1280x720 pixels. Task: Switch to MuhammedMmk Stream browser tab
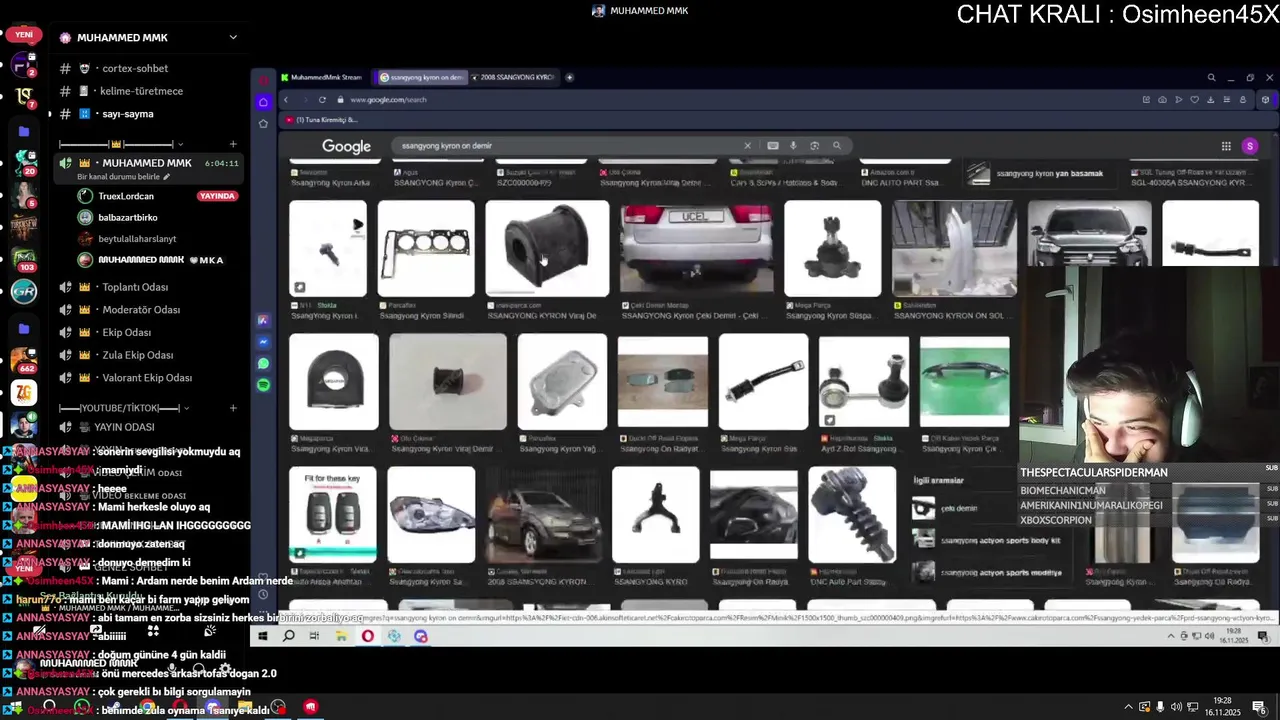pyautogui.click(x=321, y=77)
